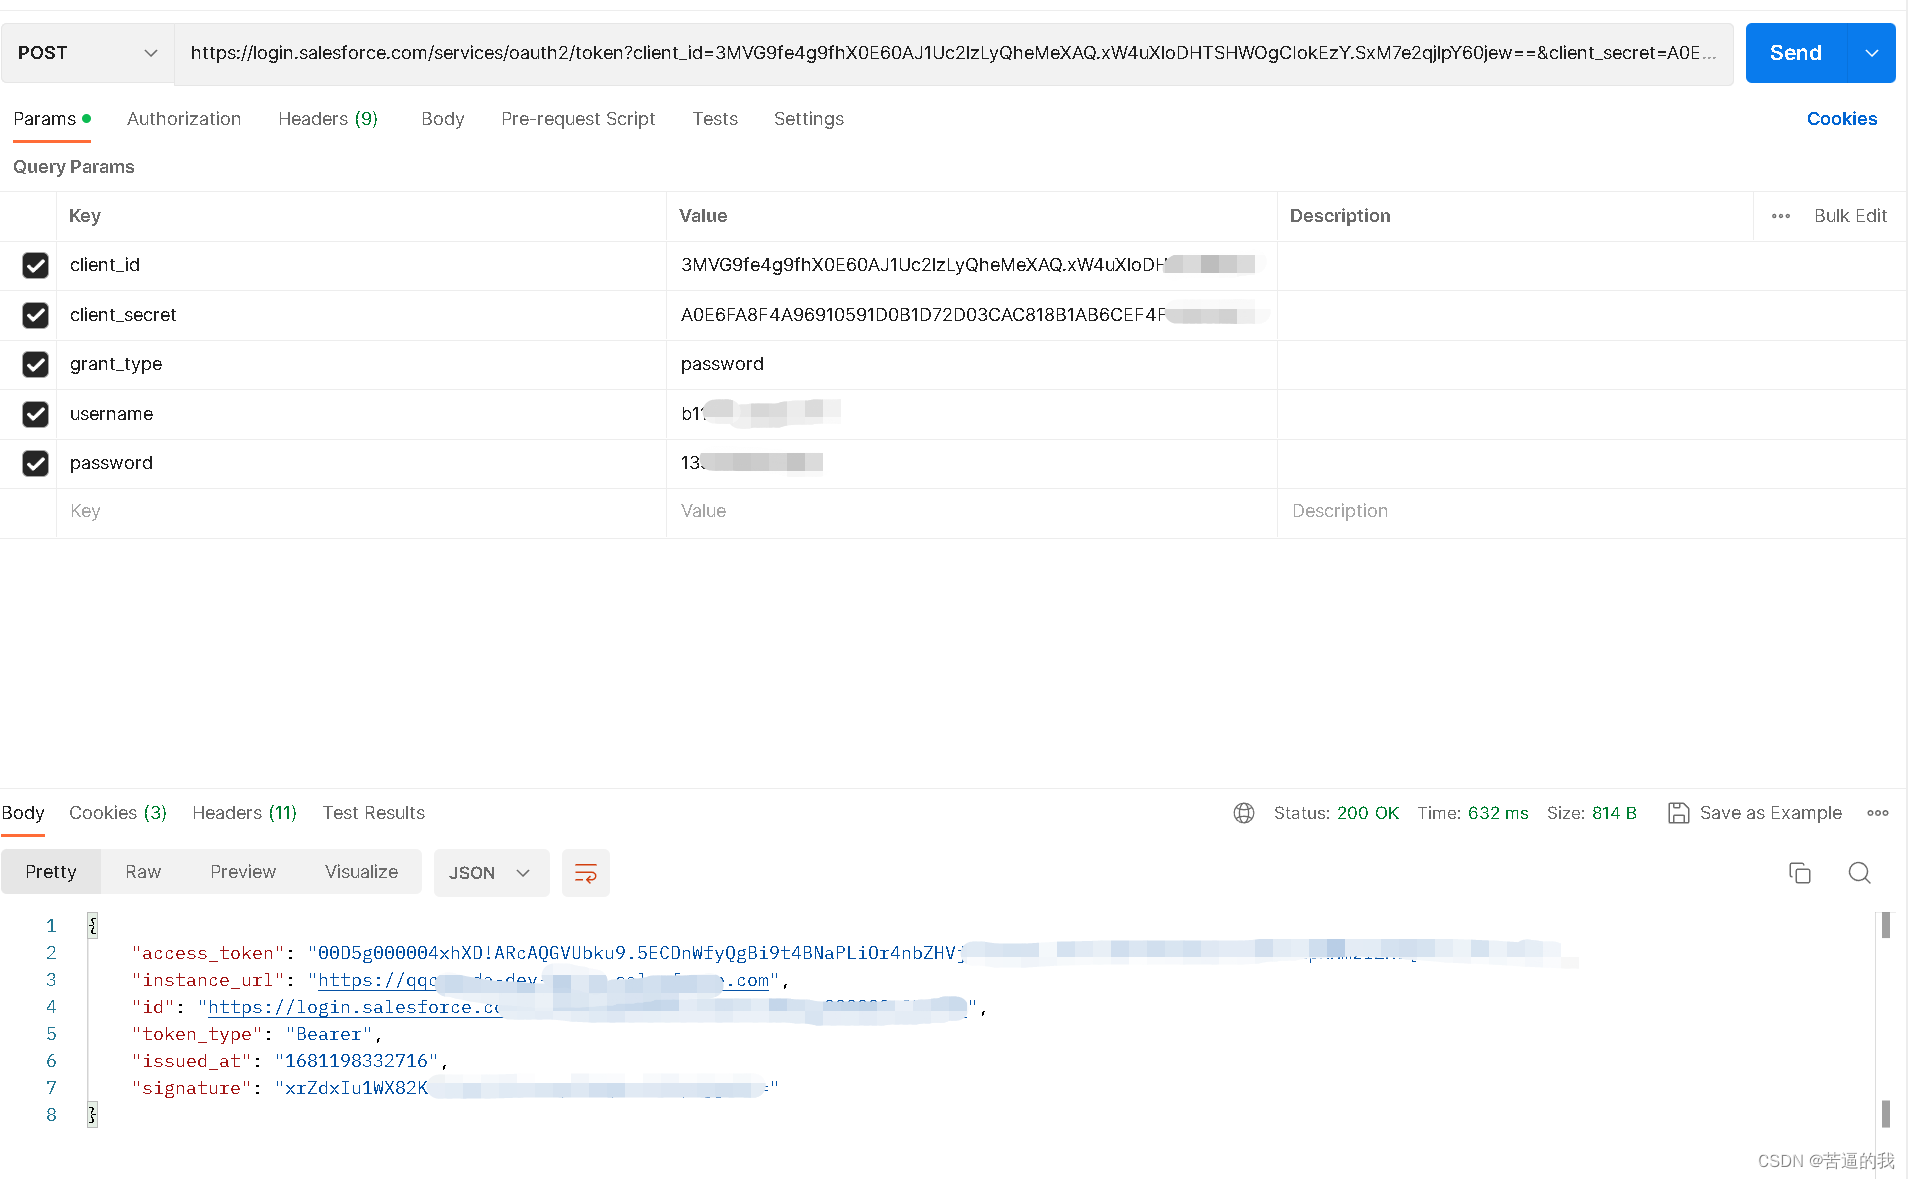This screenshot has height=1179, width=1910.
Task: Uncheck the client_secret query parameter
Action: [35, 315]
